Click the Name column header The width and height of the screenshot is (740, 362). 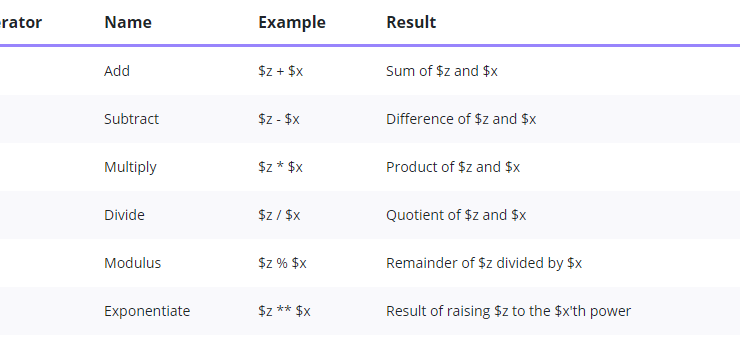tap(128, 22)
